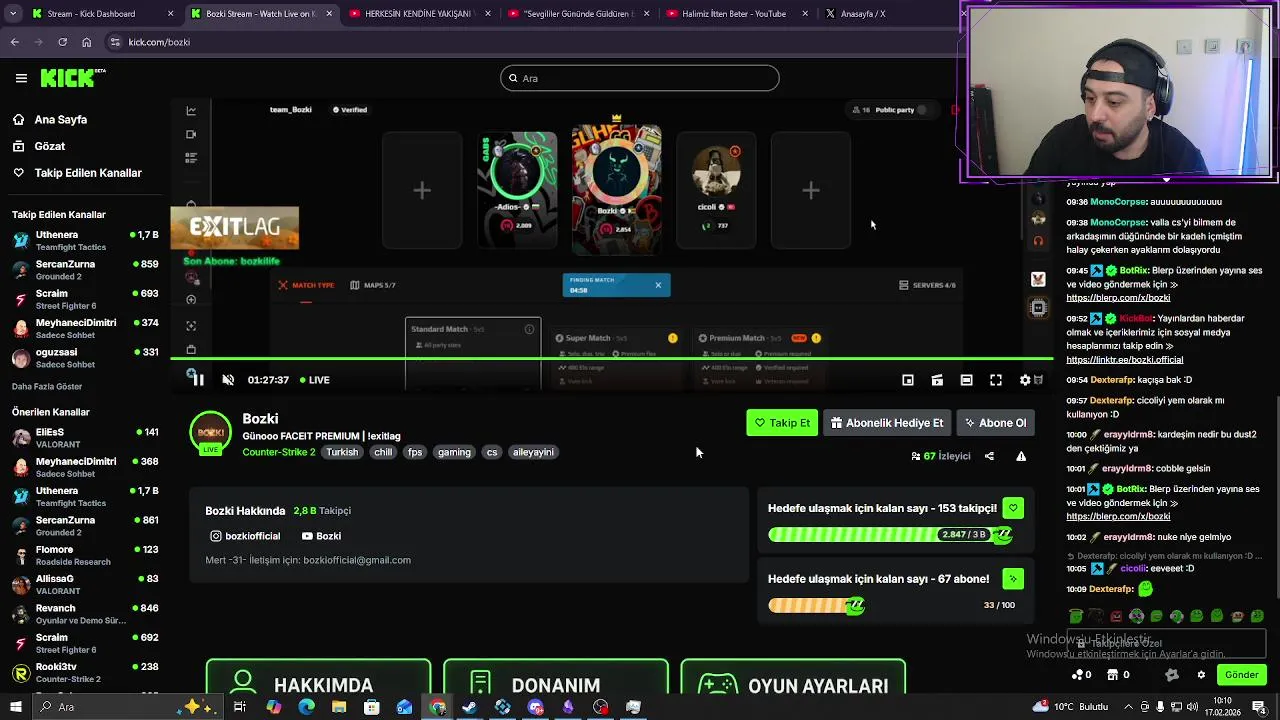Open OYUN AYARLARI panel
Viewport: 1280px width, 720px height.
point(793,677)
